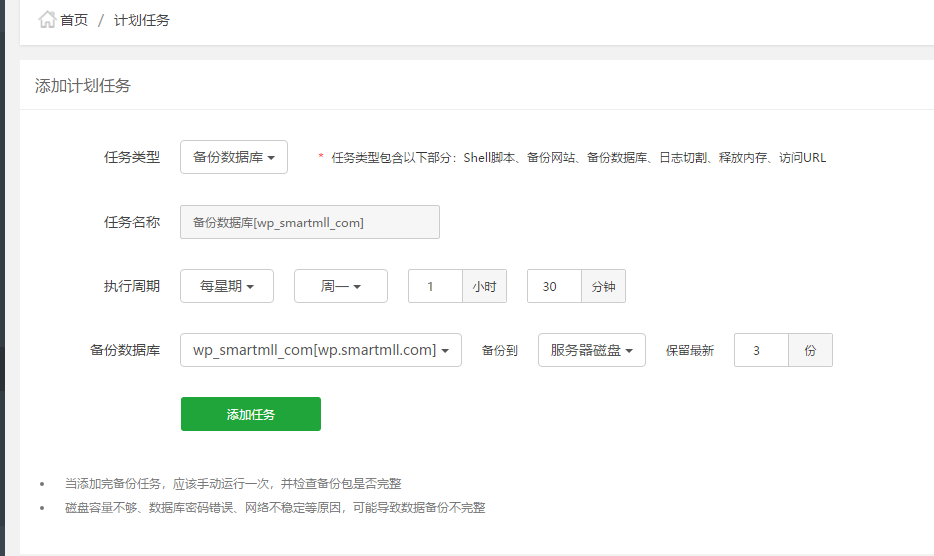934x556 pixels.
Task: Click the 保留最新 count input showing 3
Action: point(761,350)
